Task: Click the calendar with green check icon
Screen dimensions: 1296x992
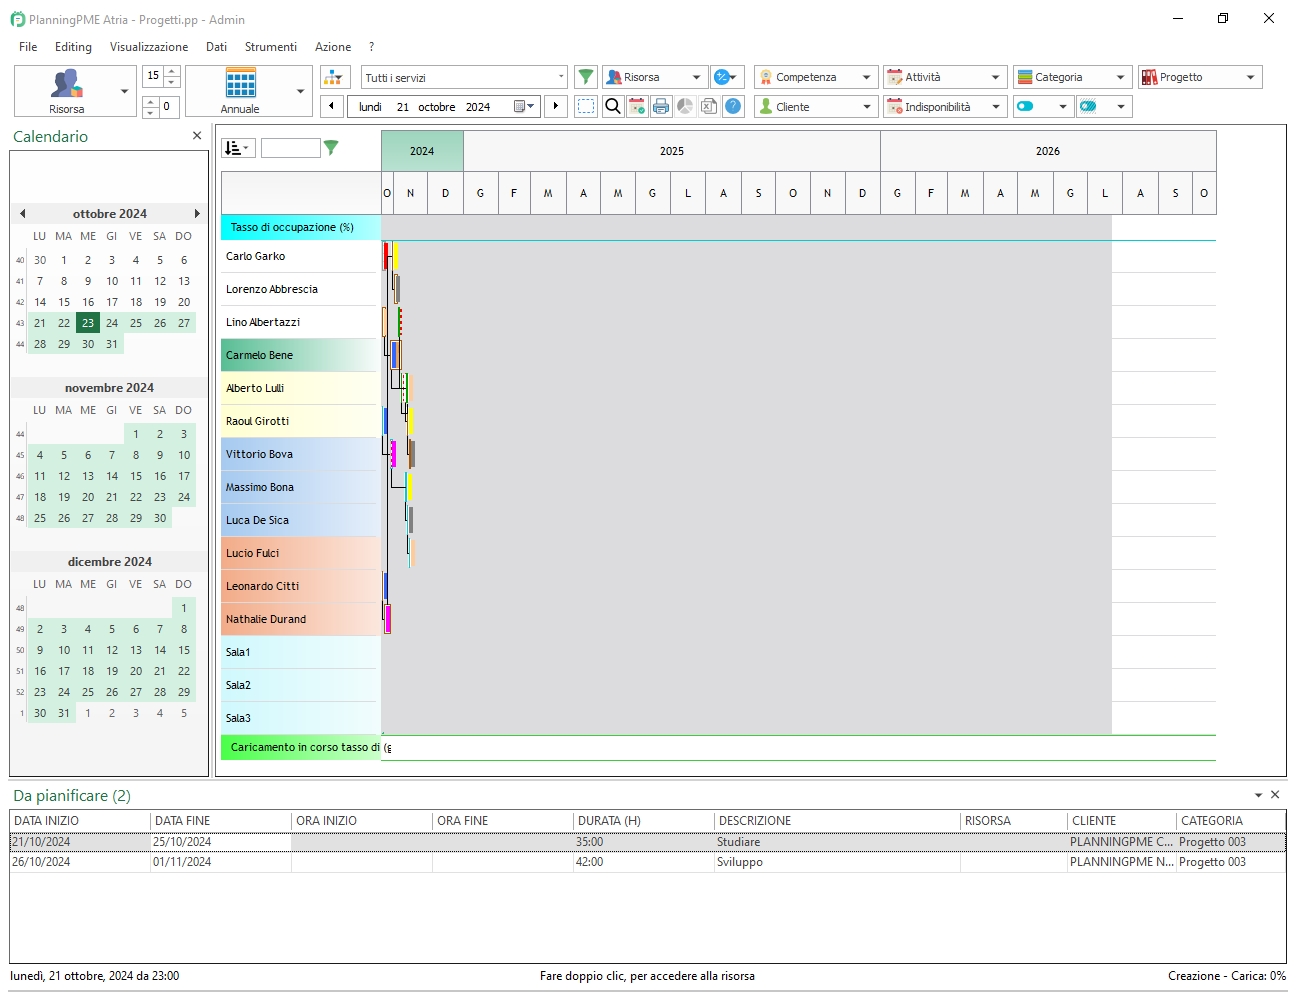Action: coord(637,106)
